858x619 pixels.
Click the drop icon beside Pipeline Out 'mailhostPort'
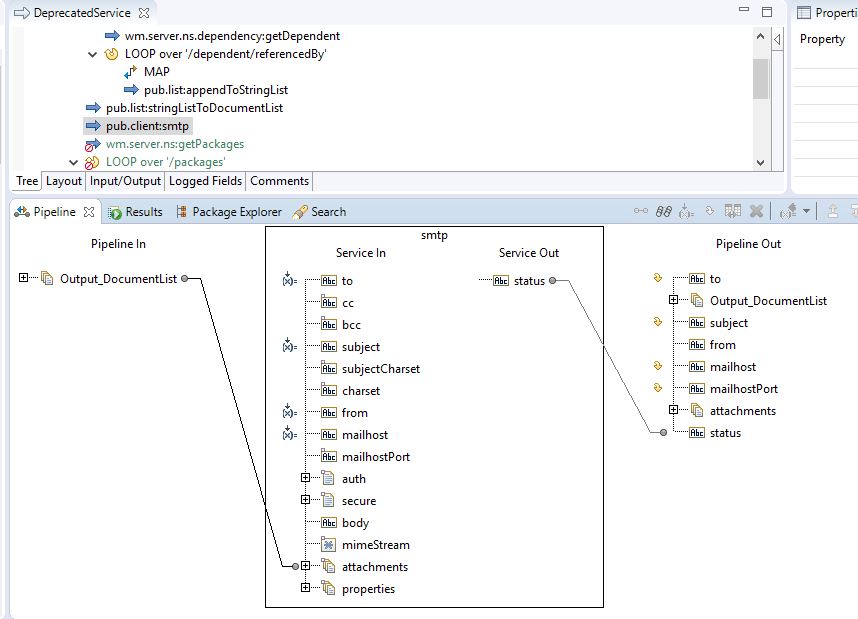tap(658, 387)
